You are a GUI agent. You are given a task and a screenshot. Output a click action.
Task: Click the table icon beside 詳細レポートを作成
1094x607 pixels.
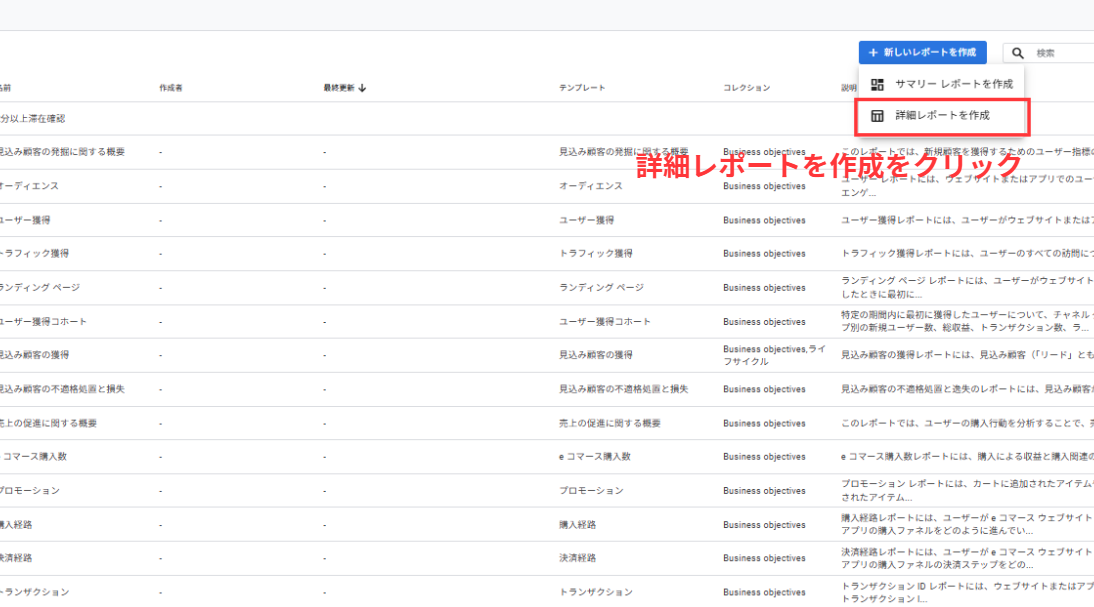pos(877,116)
